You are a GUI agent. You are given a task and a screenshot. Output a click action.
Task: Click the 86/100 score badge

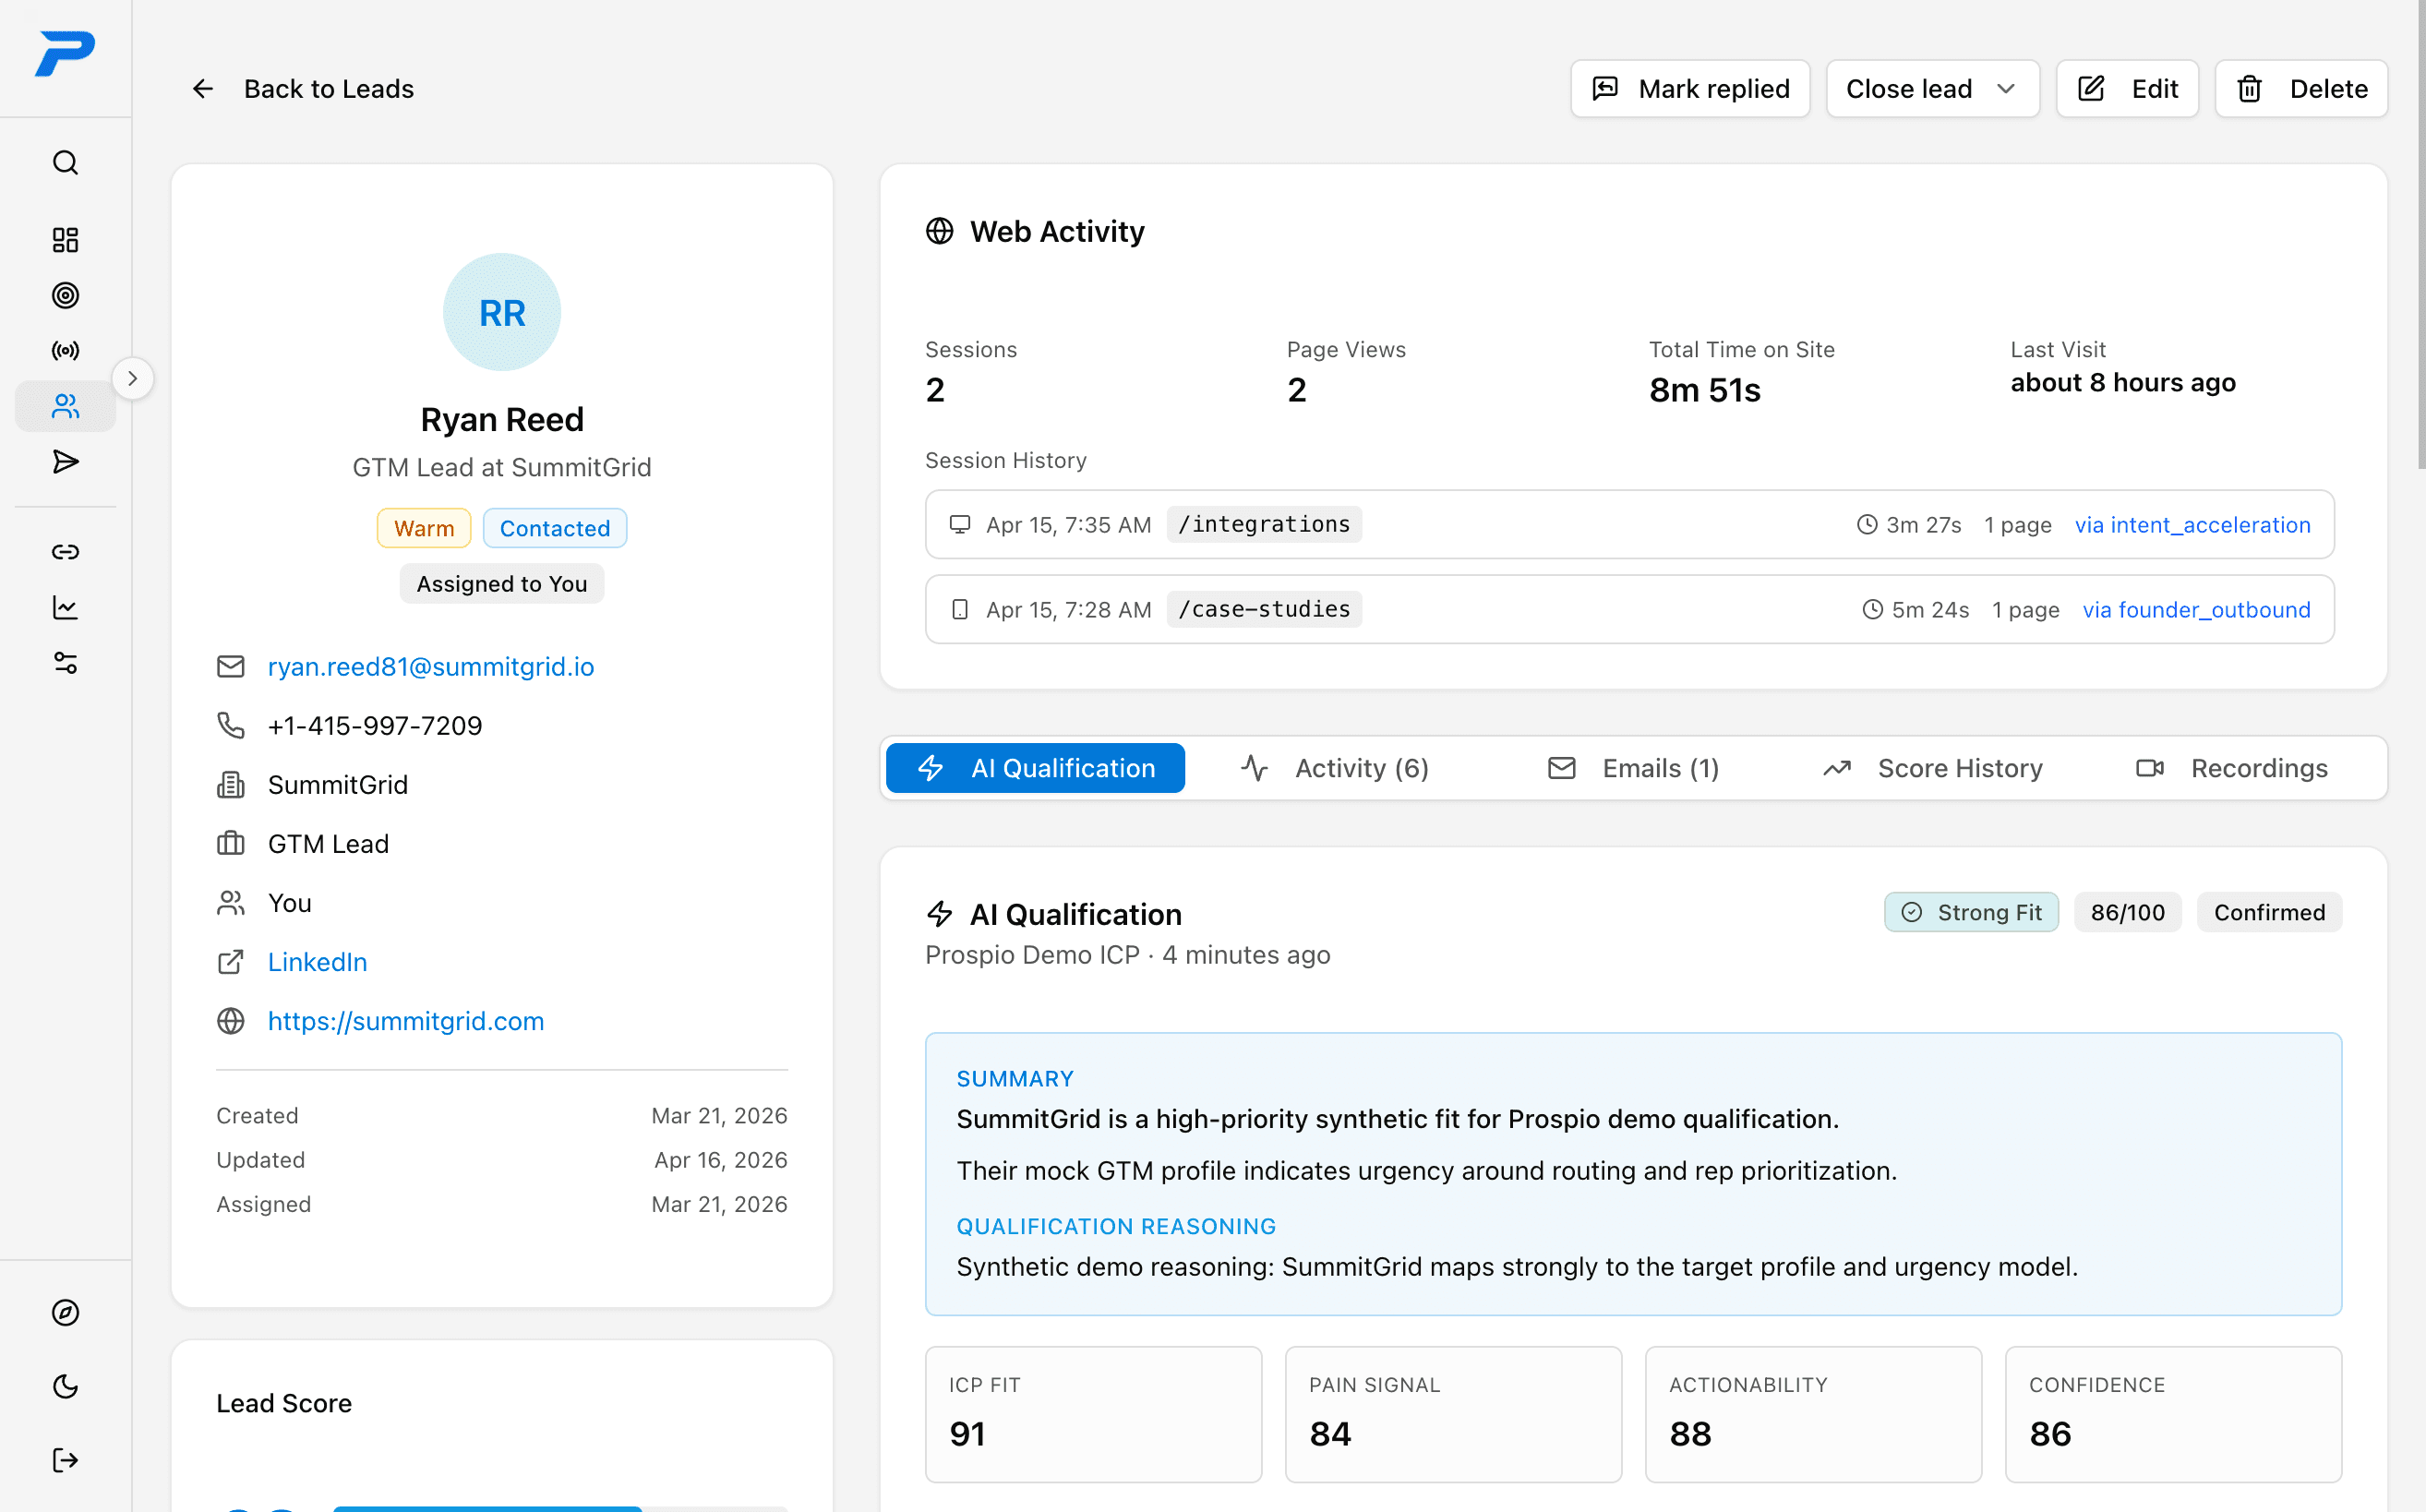point(2127,912)
